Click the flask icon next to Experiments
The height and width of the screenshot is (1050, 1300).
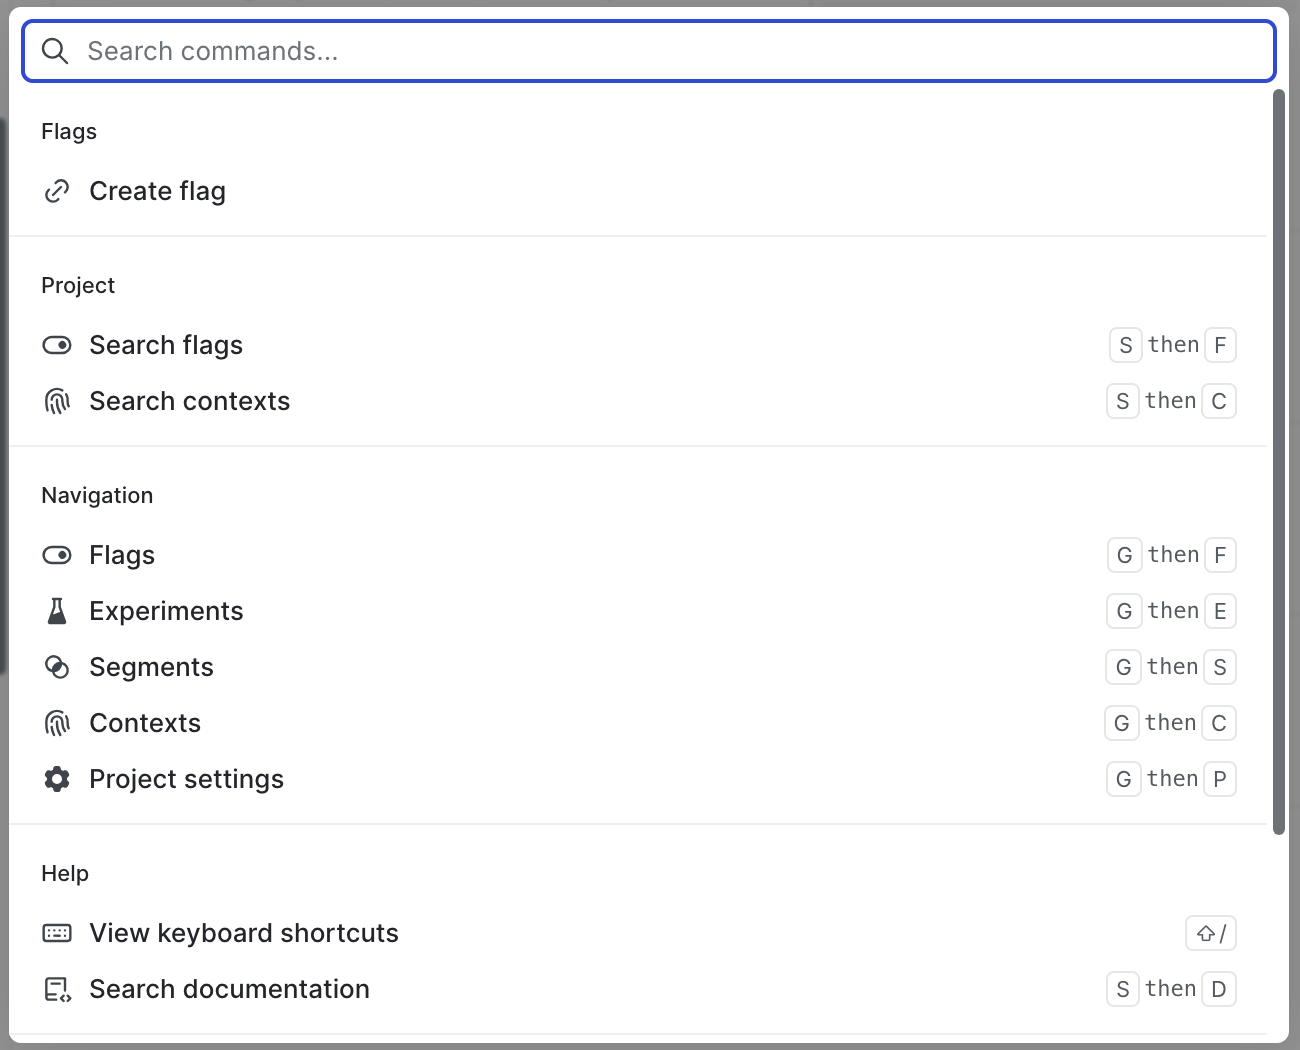pyautogui.click(x=57, y=610)
